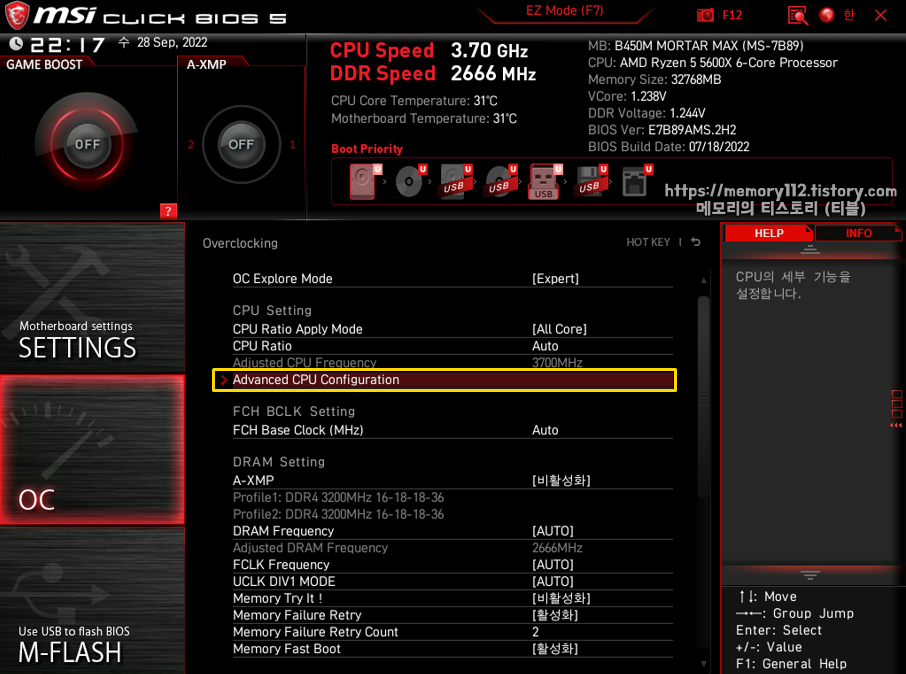Screen dimensions: 906x674
Task: Open the INFO tab
Action: pos(859,233)
